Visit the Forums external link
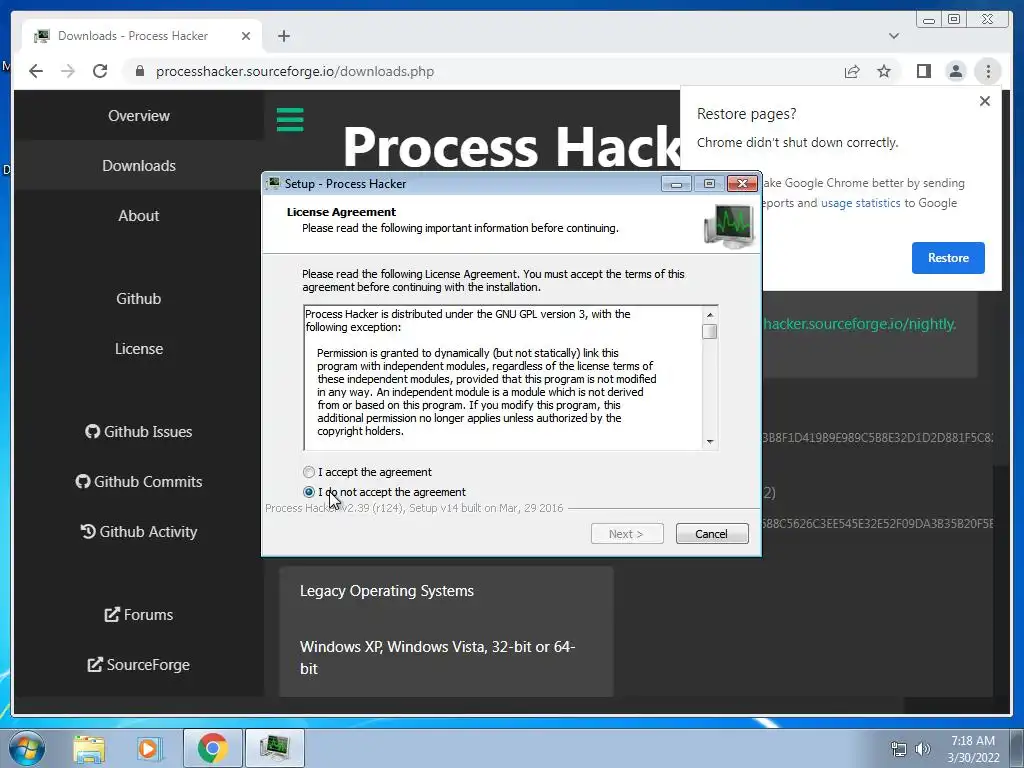 coord(138,615)
